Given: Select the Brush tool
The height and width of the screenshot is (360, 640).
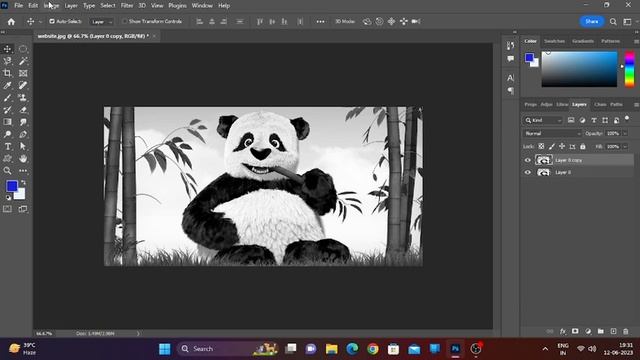Looking at the screenshot, I should coord(7,98).
